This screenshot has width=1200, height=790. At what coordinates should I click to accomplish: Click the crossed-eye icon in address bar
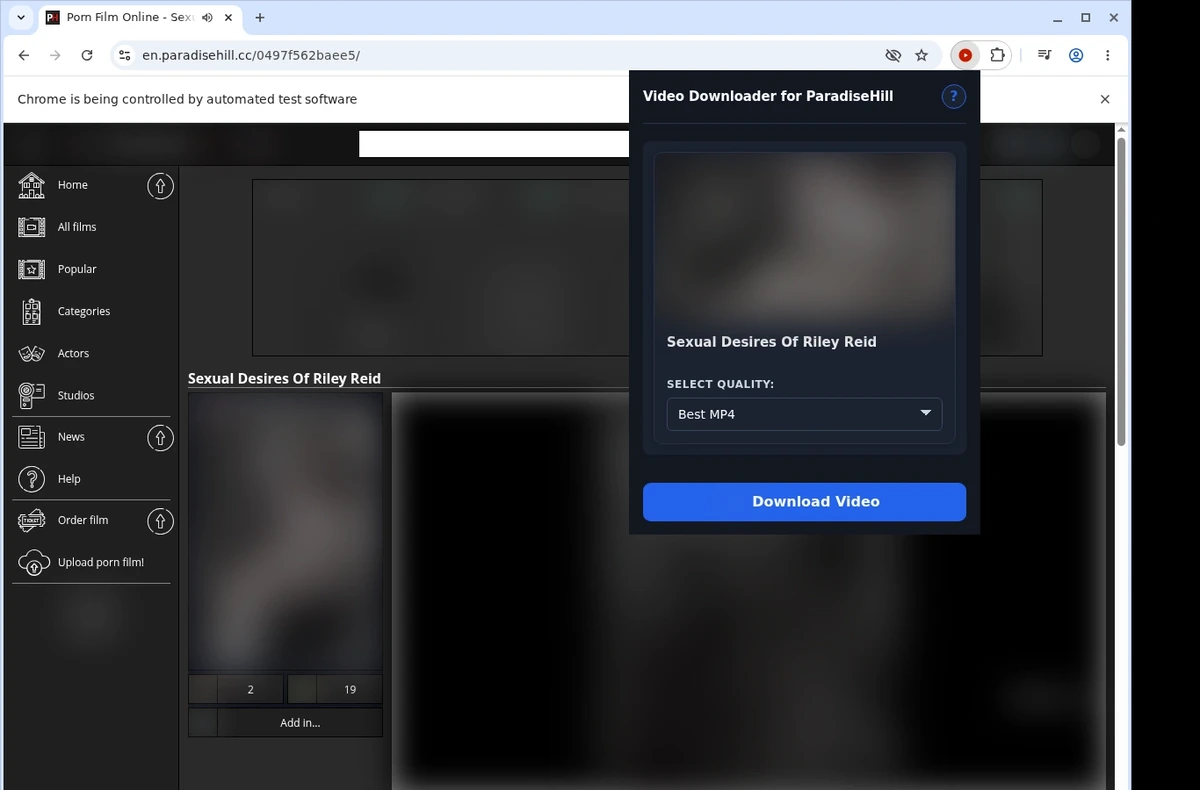coord(893,56)
